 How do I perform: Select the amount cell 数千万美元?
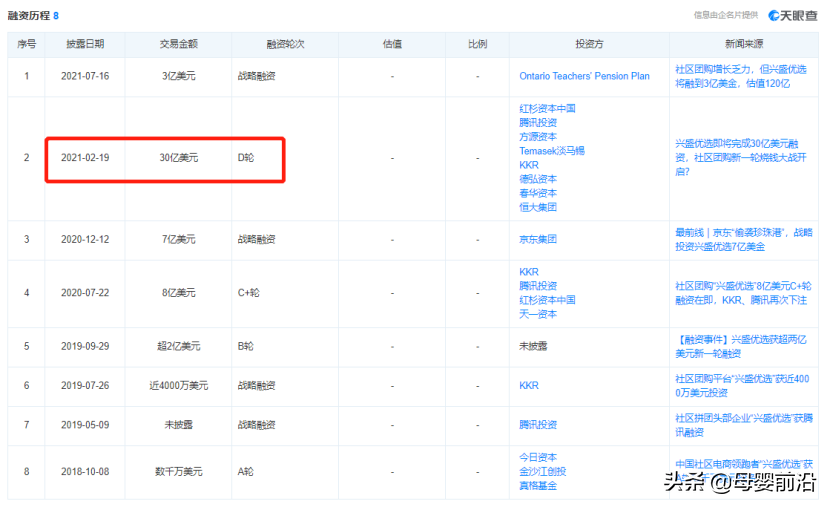(179, 472)
